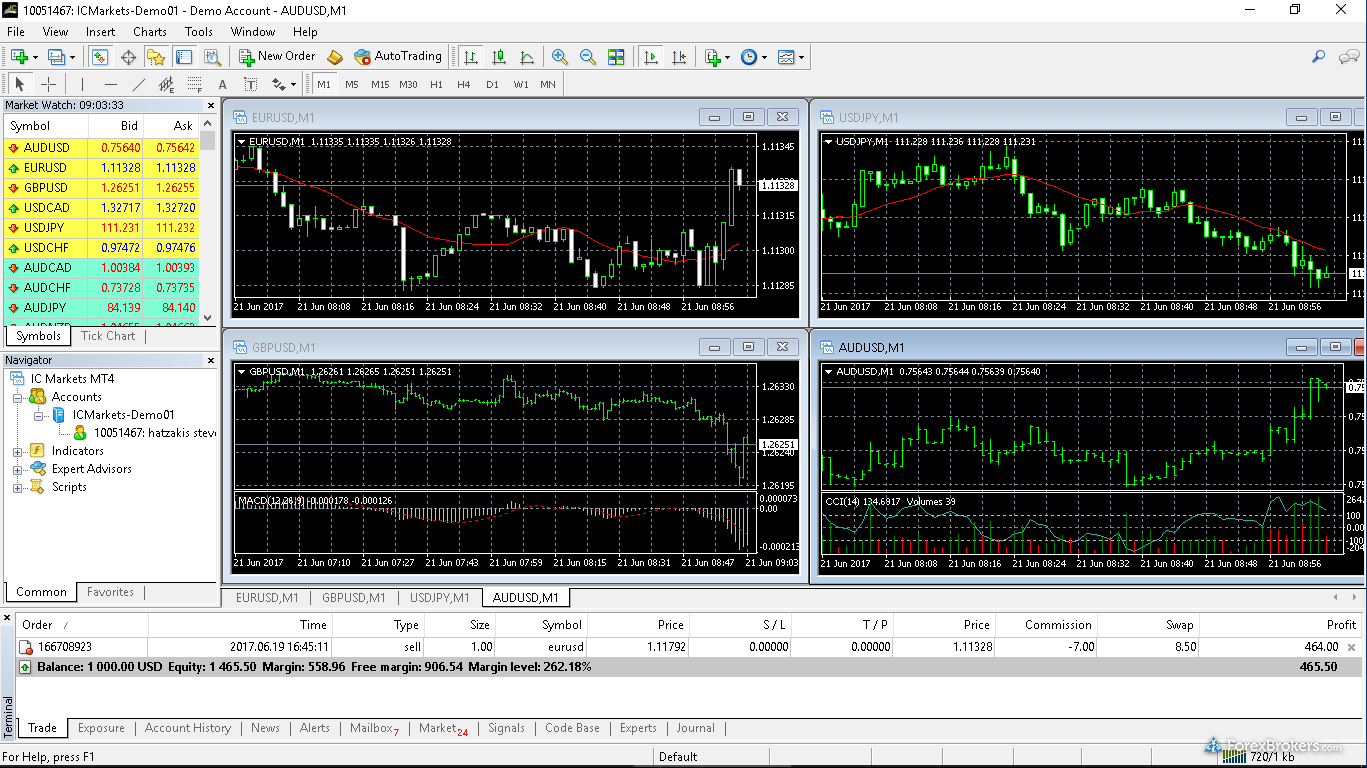1367x768 pixels.
Task: Select the Equidistant Channel tool
Action: [167, 84]
